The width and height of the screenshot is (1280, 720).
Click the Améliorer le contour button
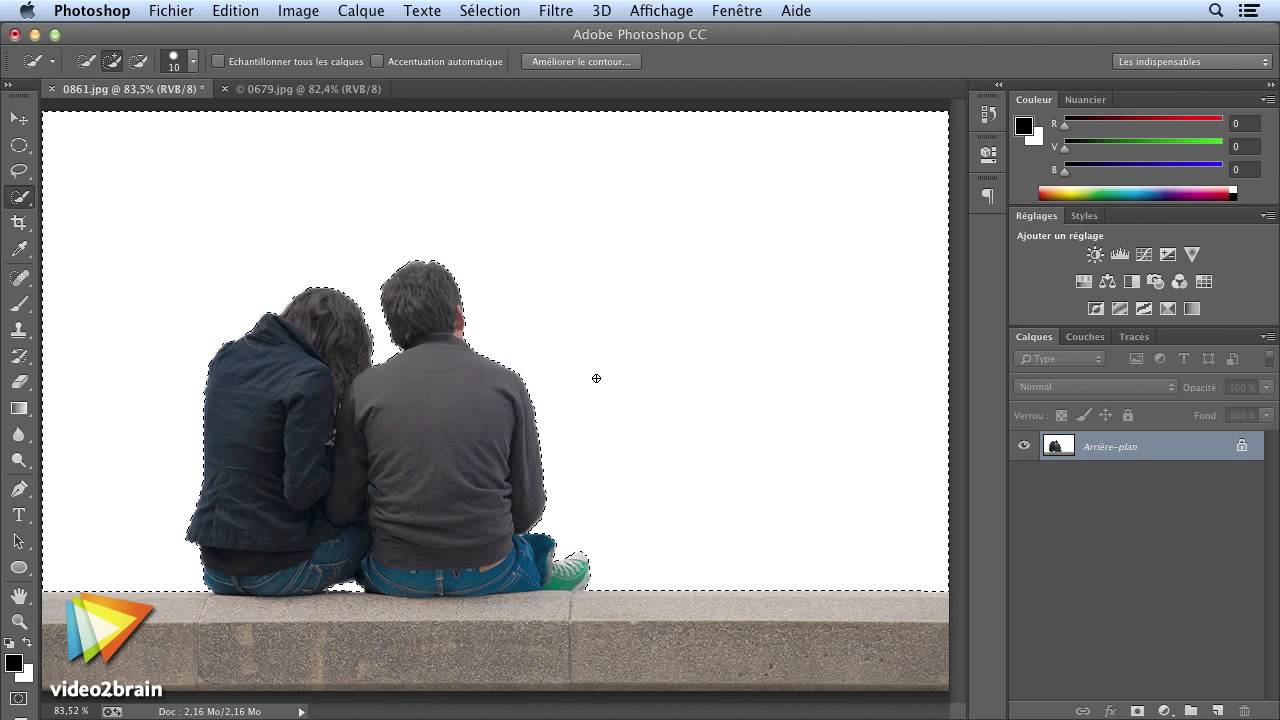pyautogui.click(x=581, y=61)
